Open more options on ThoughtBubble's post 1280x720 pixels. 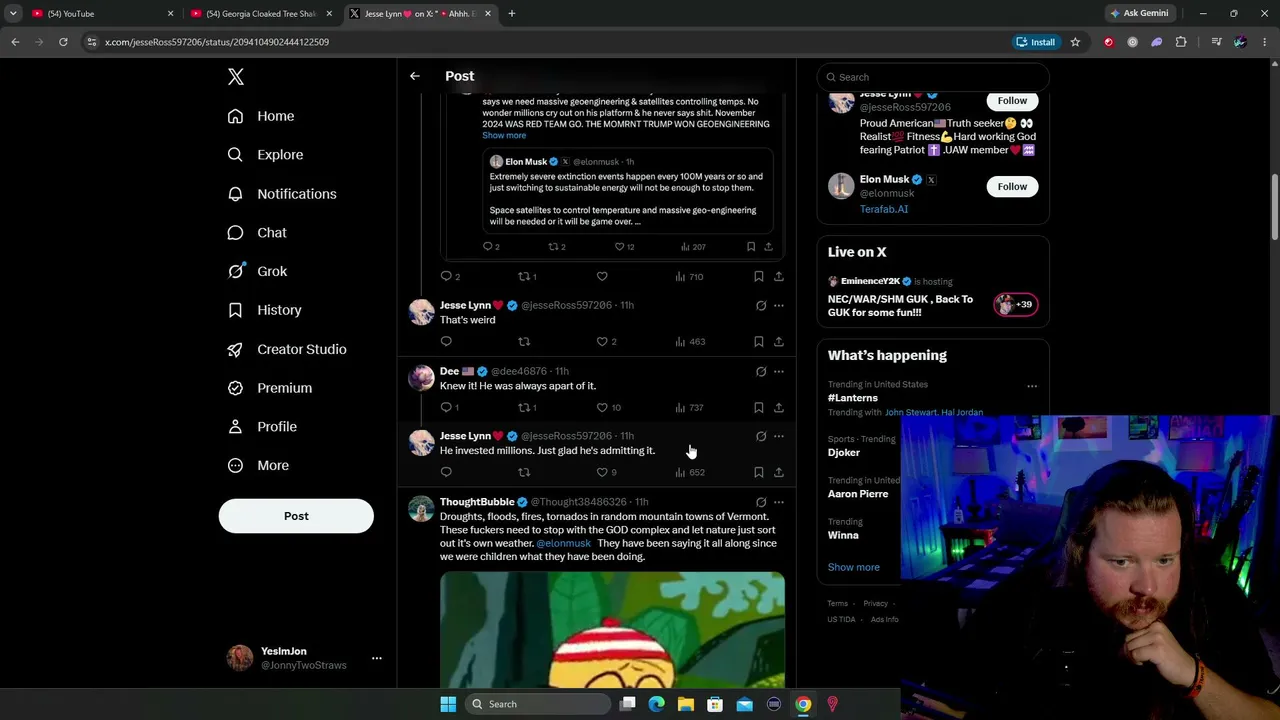[x=779, y=503]
